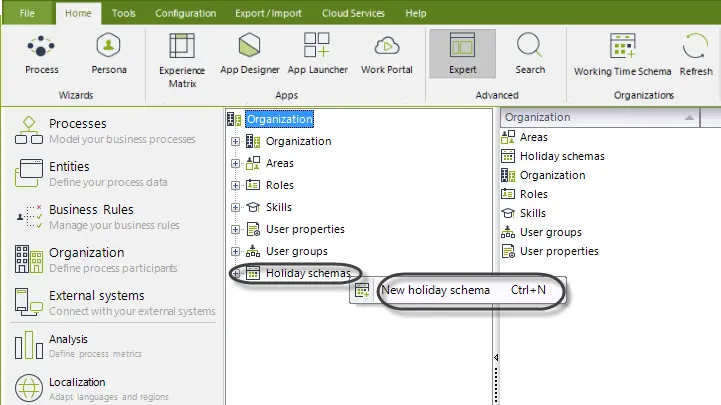Open the Export/Import ribbon tab
The image size is (721, 405).
click(x=268, y=13)
